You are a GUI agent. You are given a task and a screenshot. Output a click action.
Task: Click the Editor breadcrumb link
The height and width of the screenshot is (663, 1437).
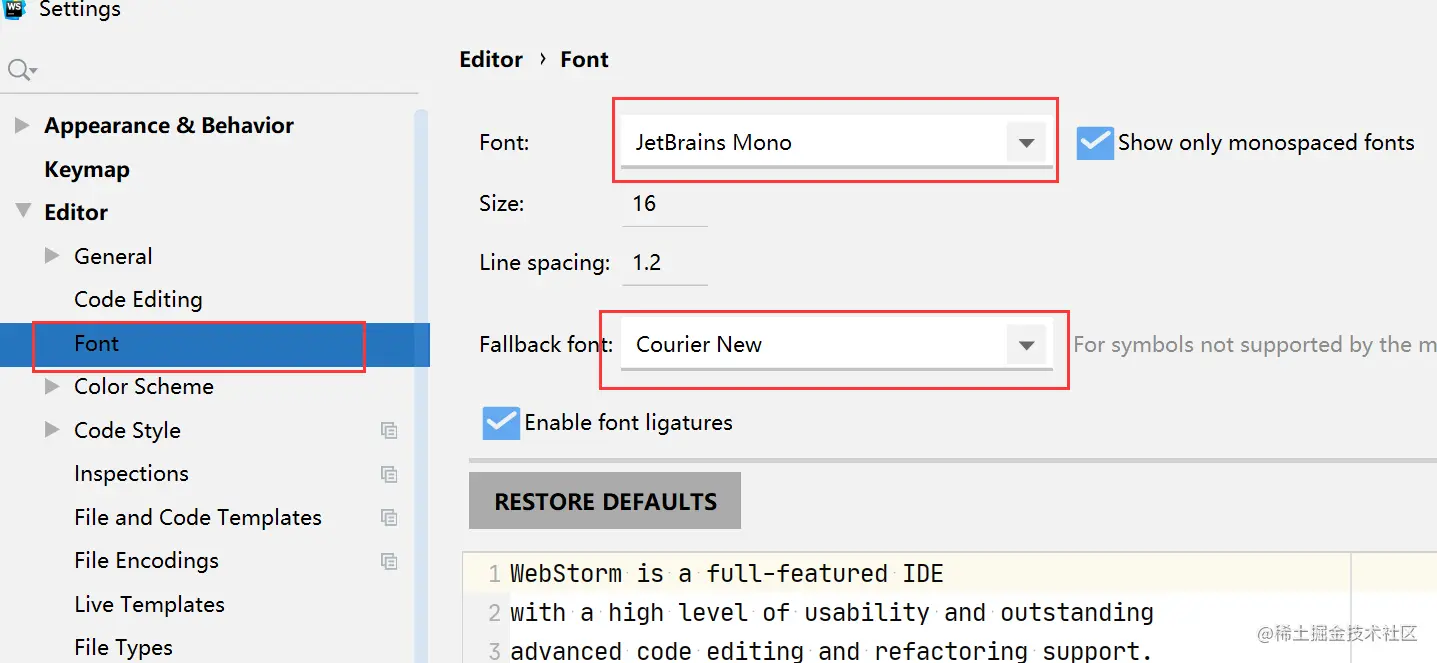(491, 60)
